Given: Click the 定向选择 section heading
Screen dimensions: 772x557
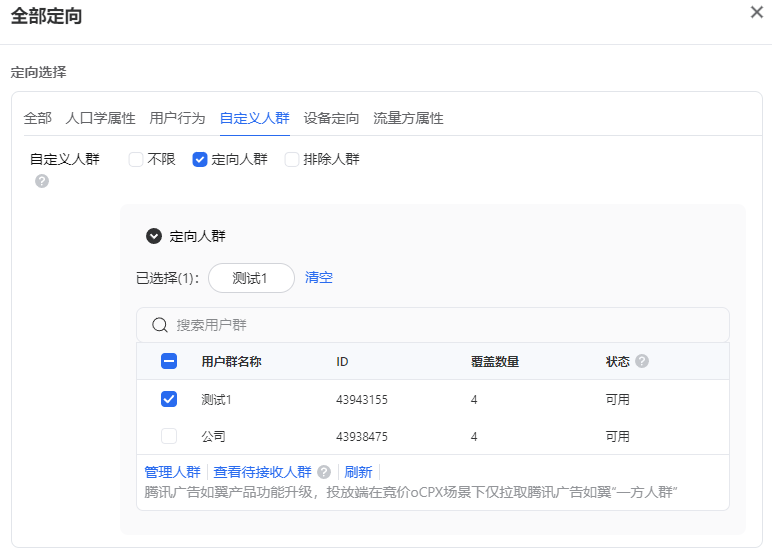Looking at the screenshot, I should click(x=38, y=72).
